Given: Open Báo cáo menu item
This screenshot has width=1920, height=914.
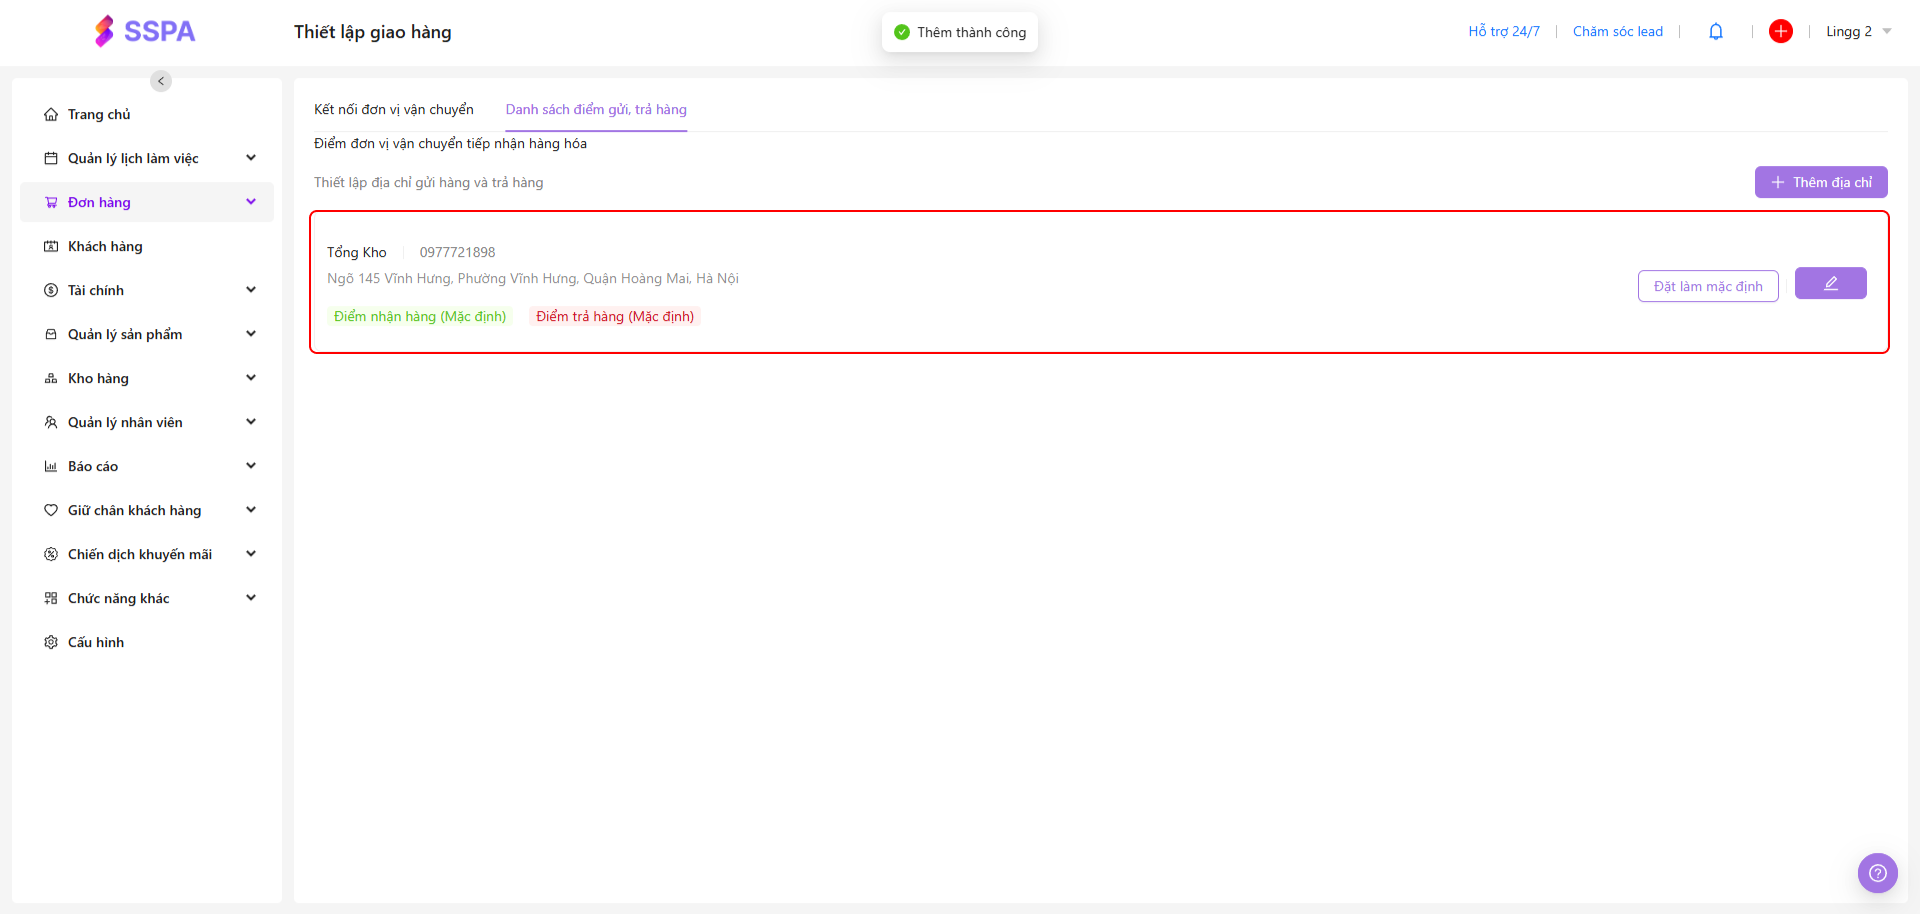Looking at the screenshot, I should pos(147,467).
